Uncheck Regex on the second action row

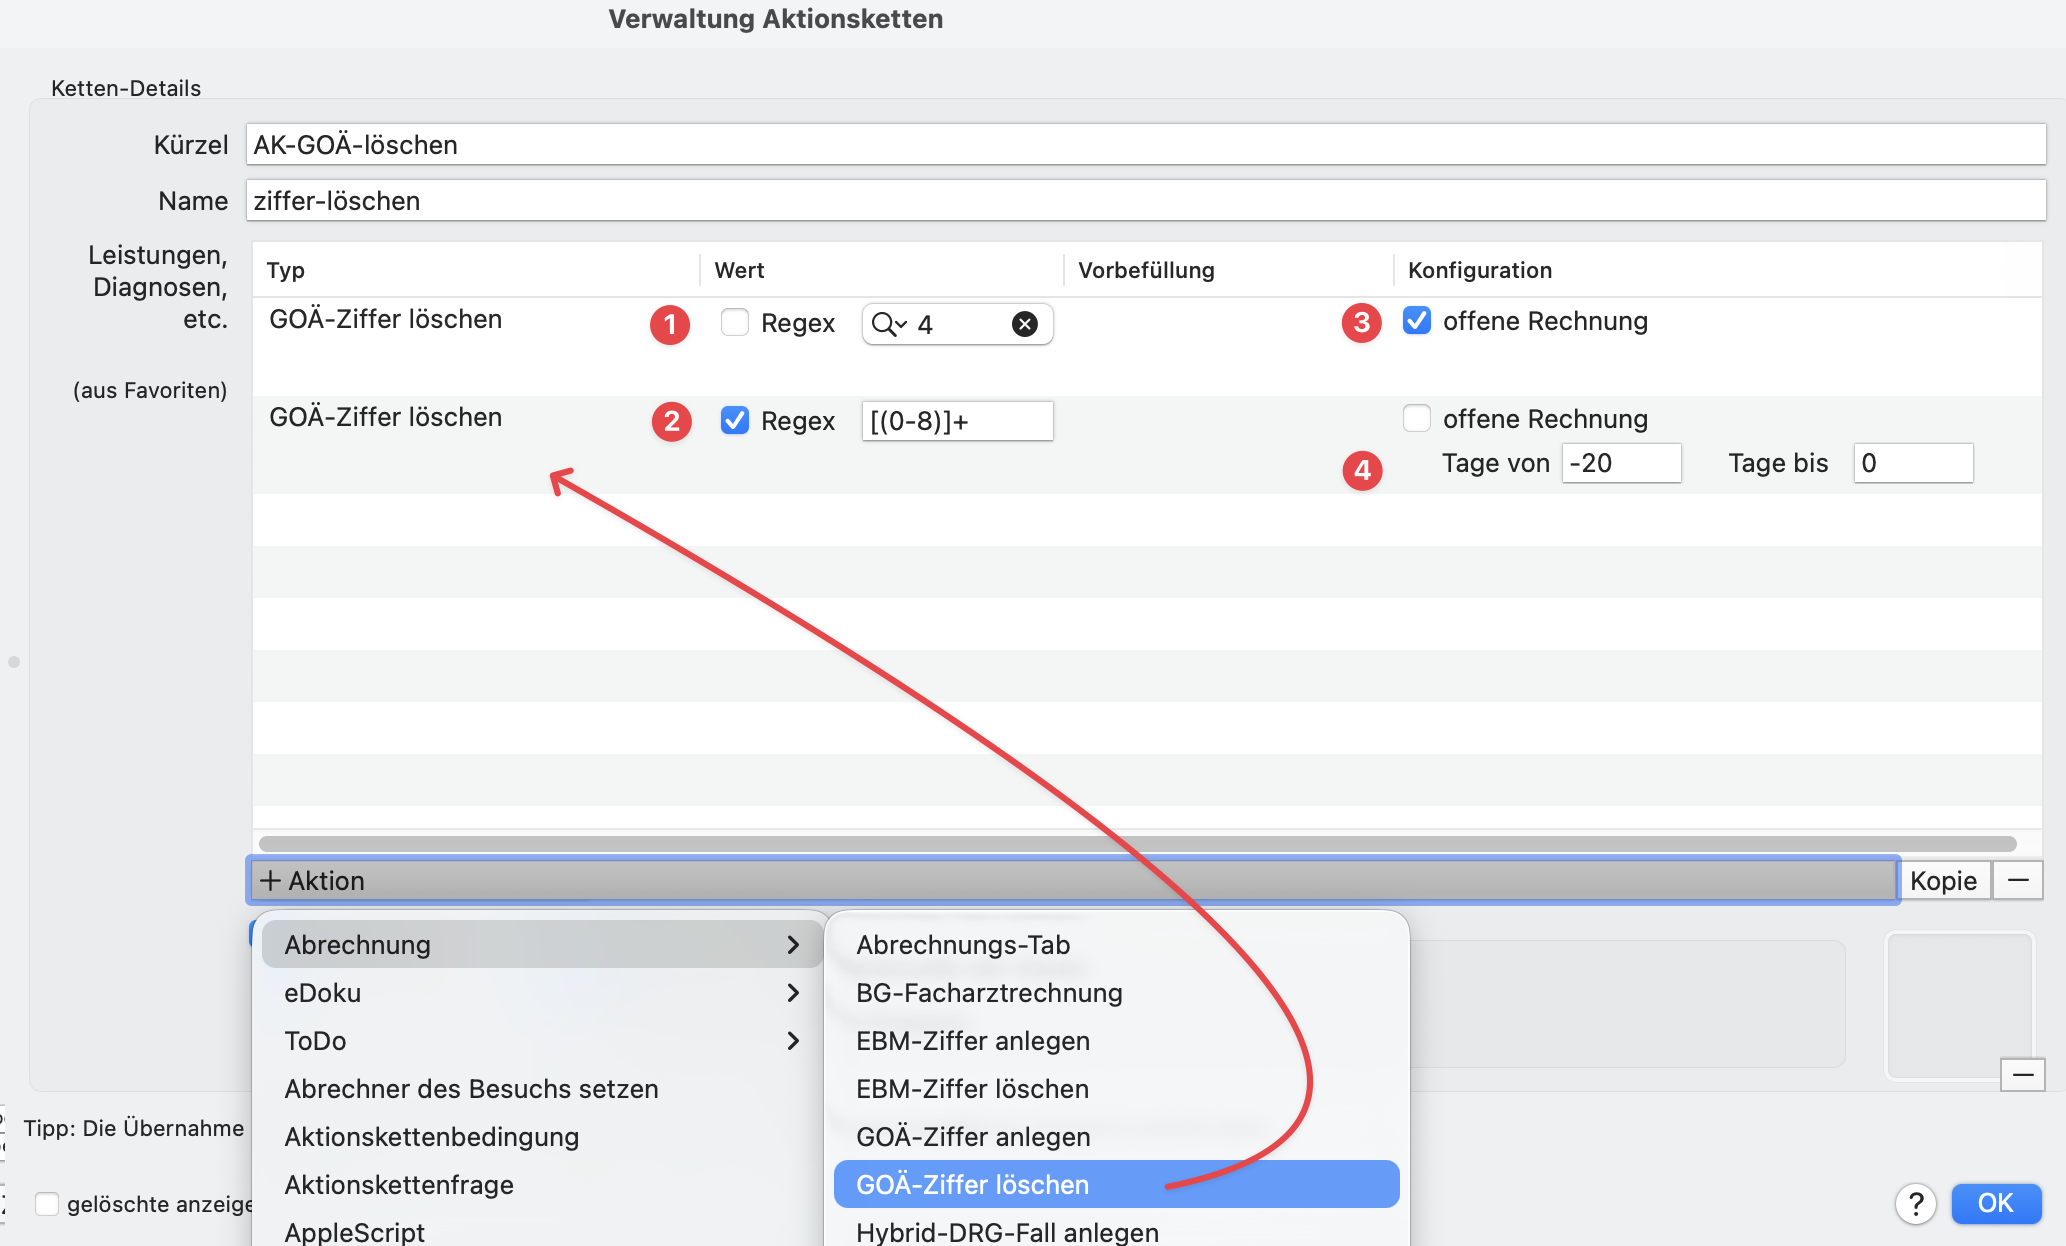(735, 420)
